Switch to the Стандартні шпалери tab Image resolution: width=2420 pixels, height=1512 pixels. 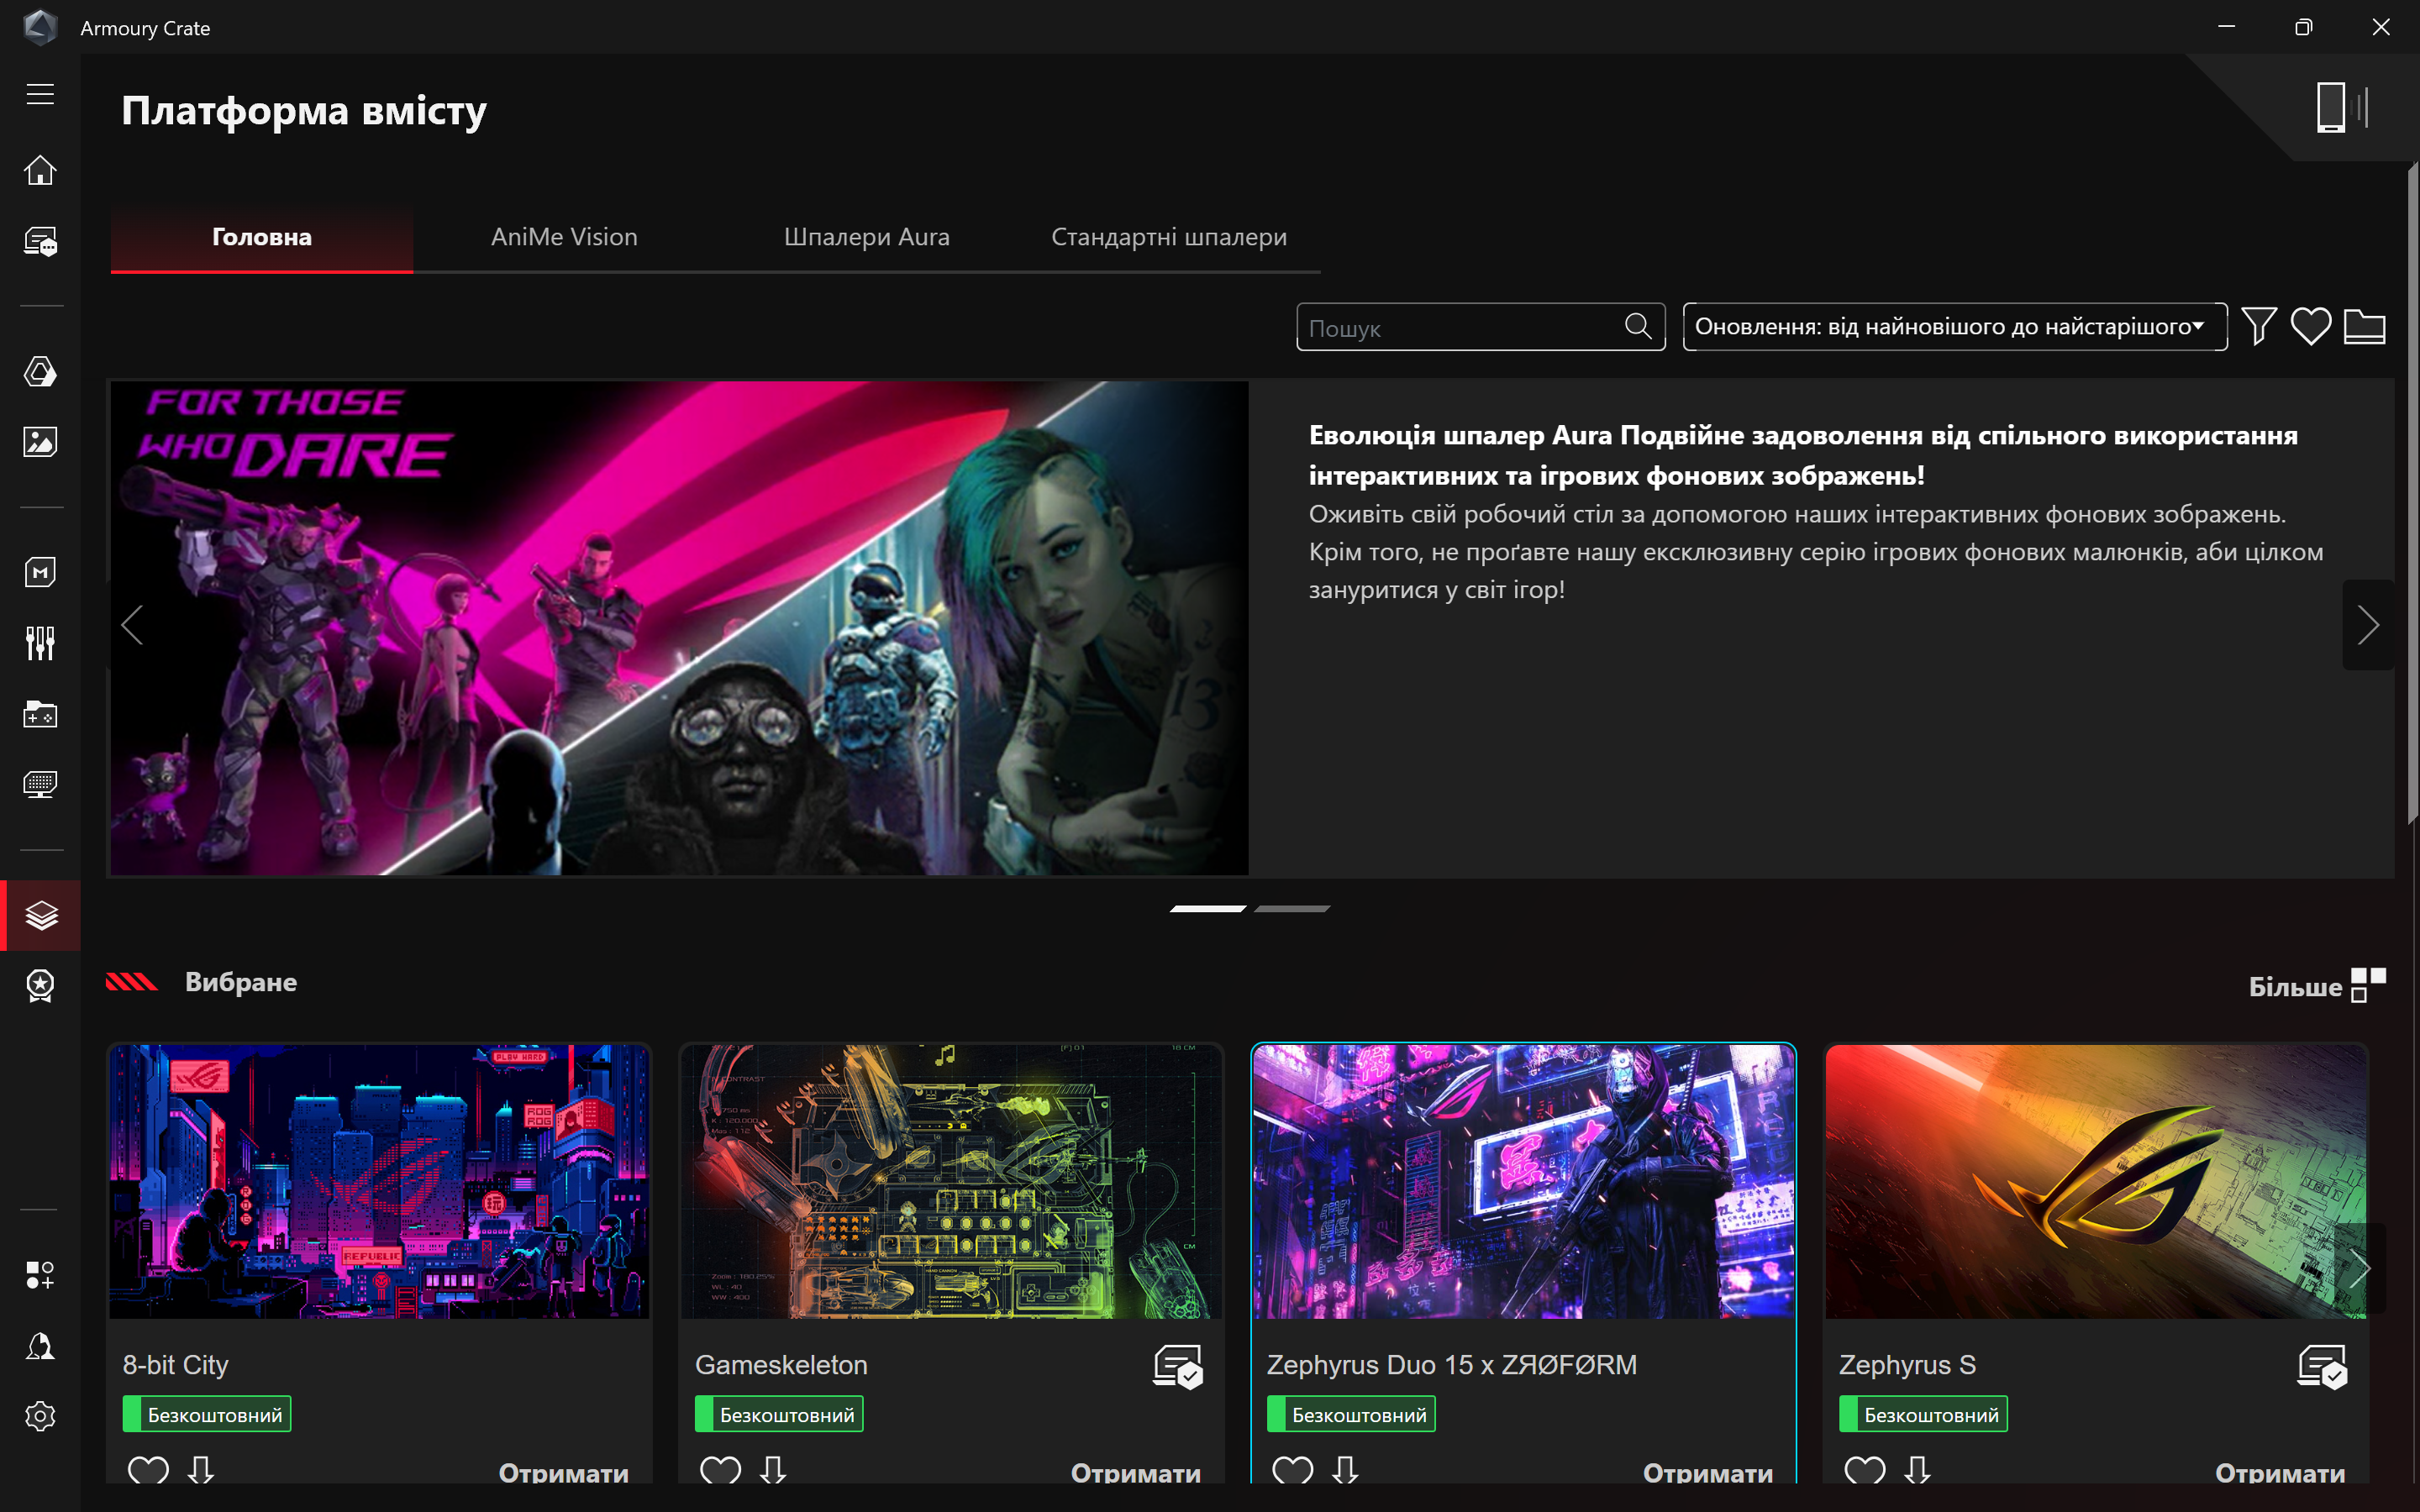coord(1169,237)
